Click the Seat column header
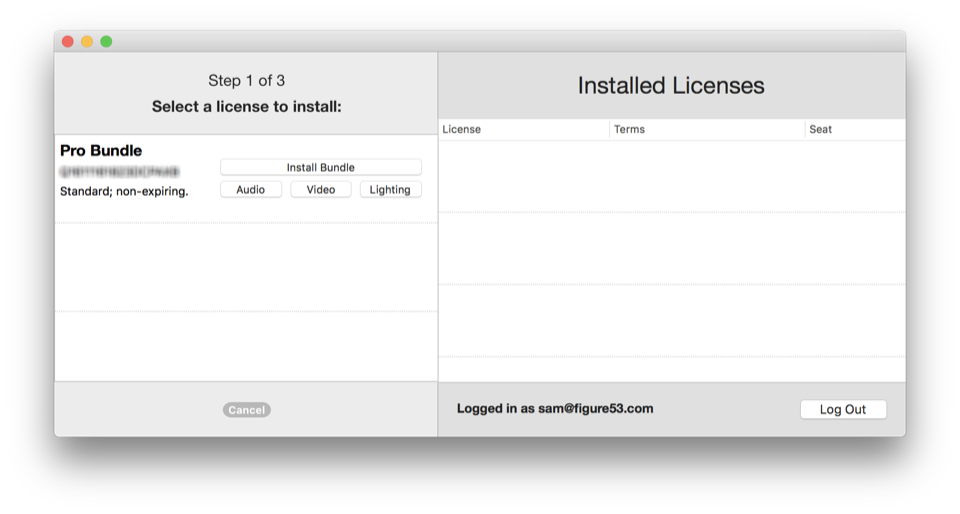960x514 pixels. tap(854, 129)
